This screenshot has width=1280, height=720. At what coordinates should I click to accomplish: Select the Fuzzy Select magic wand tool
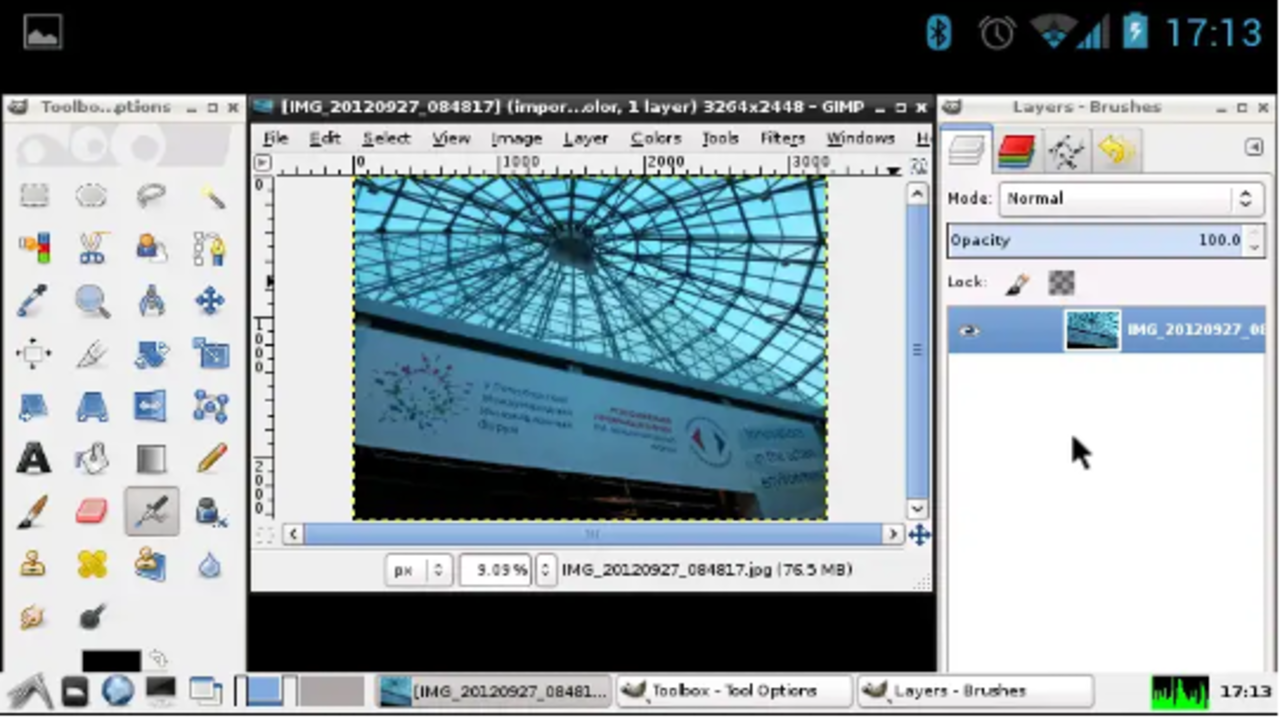[x=210, y=195]
